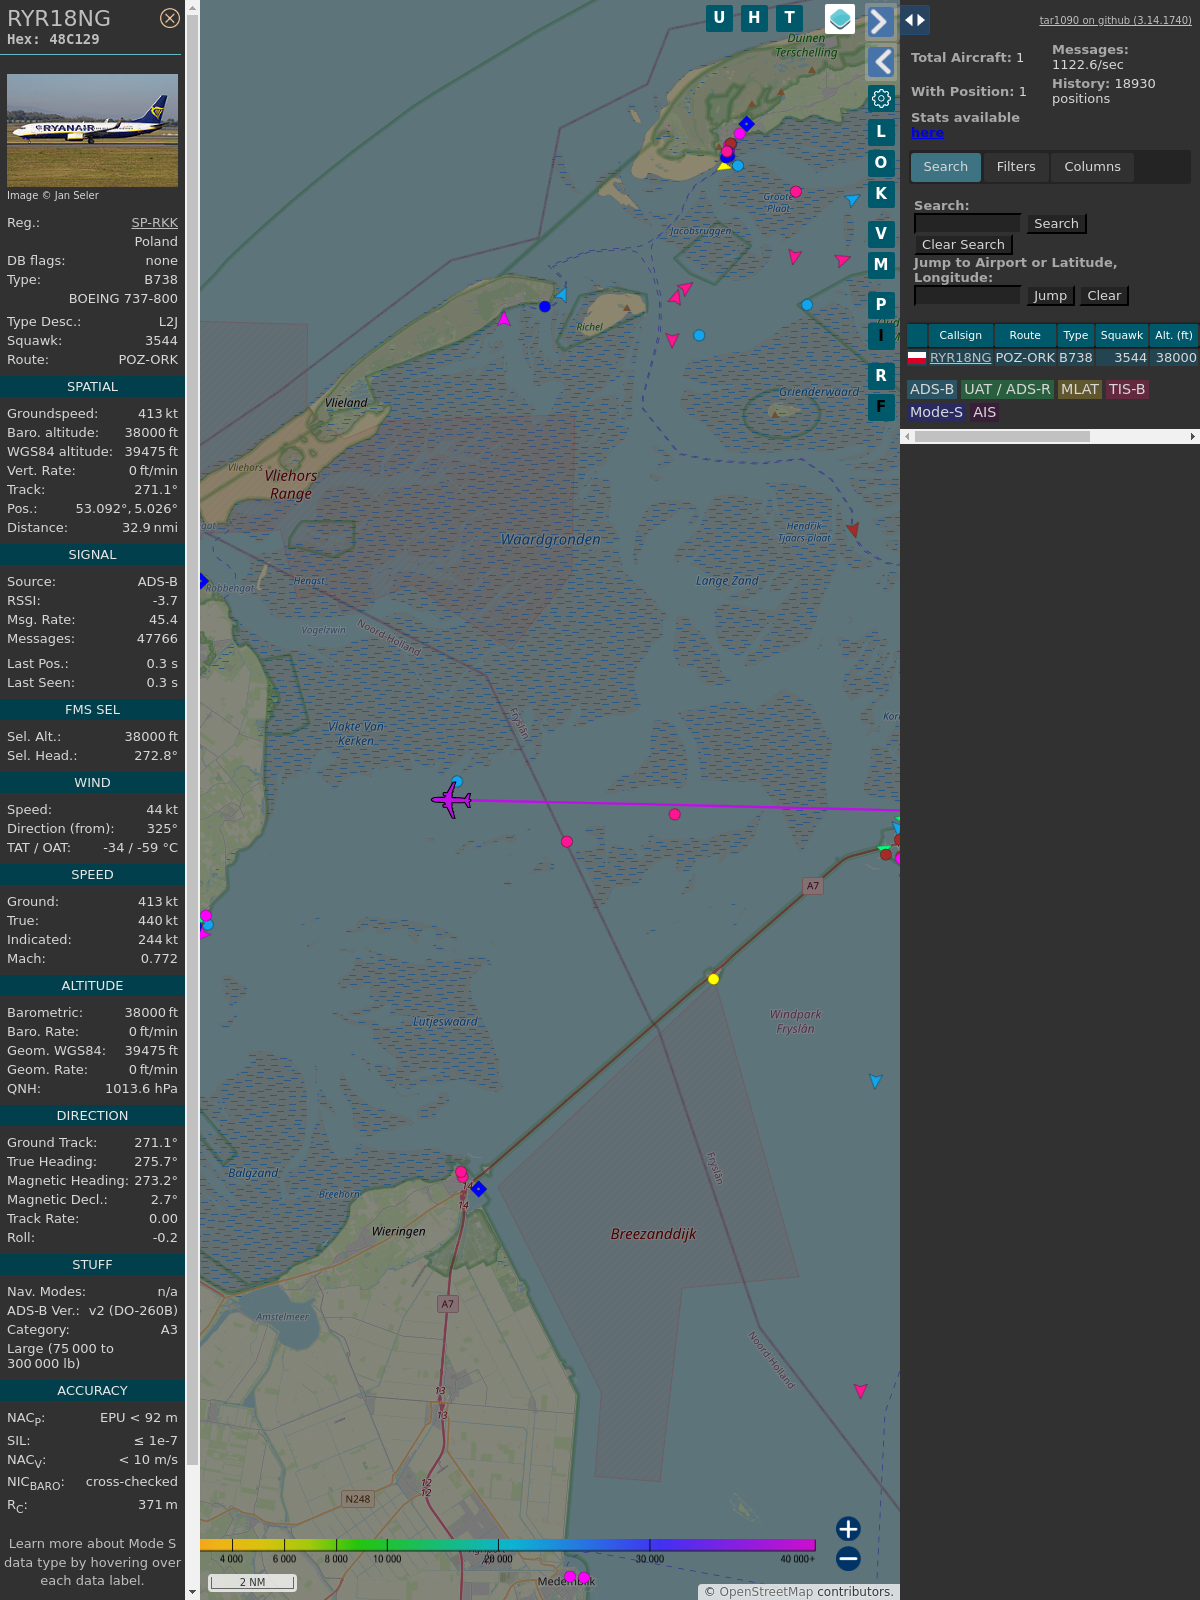Toggle the MLAT source legend

[x=1080, y=390]
